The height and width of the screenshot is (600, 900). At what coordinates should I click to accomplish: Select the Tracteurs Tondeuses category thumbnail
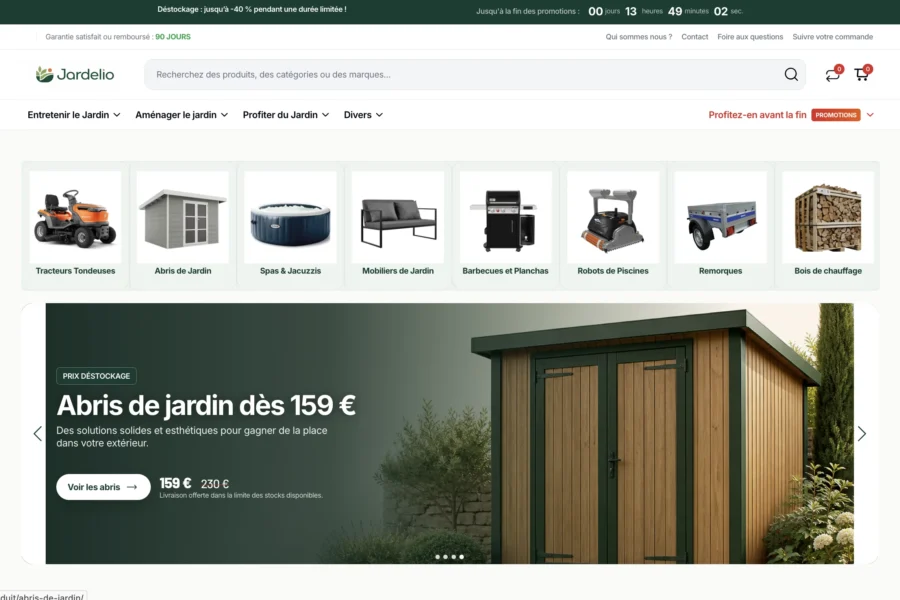point(75,217)
